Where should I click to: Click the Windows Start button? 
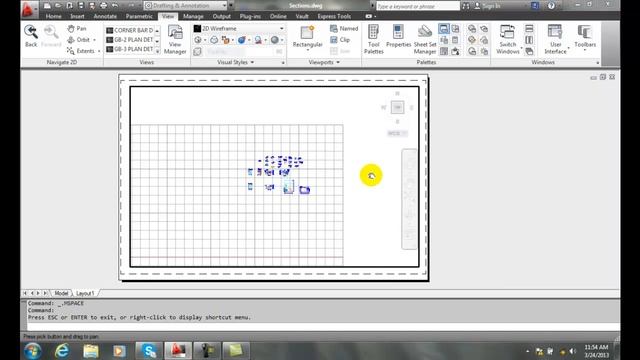click(x=33, y=351)
